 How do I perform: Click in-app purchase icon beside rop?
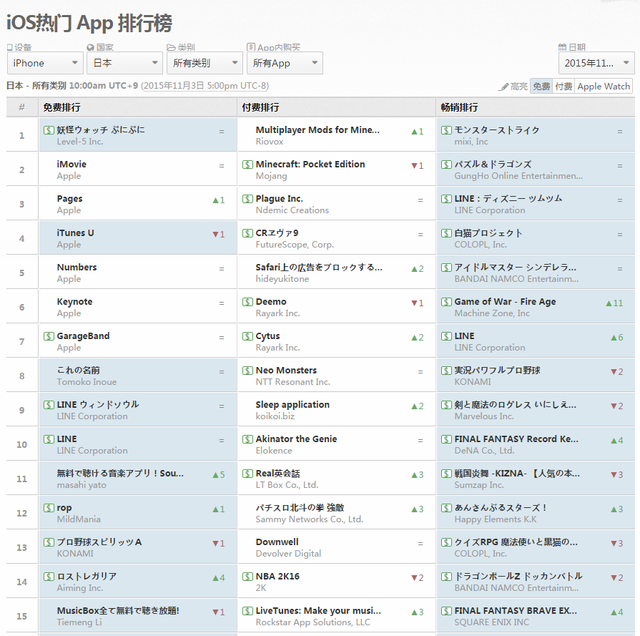click(49, 507)
